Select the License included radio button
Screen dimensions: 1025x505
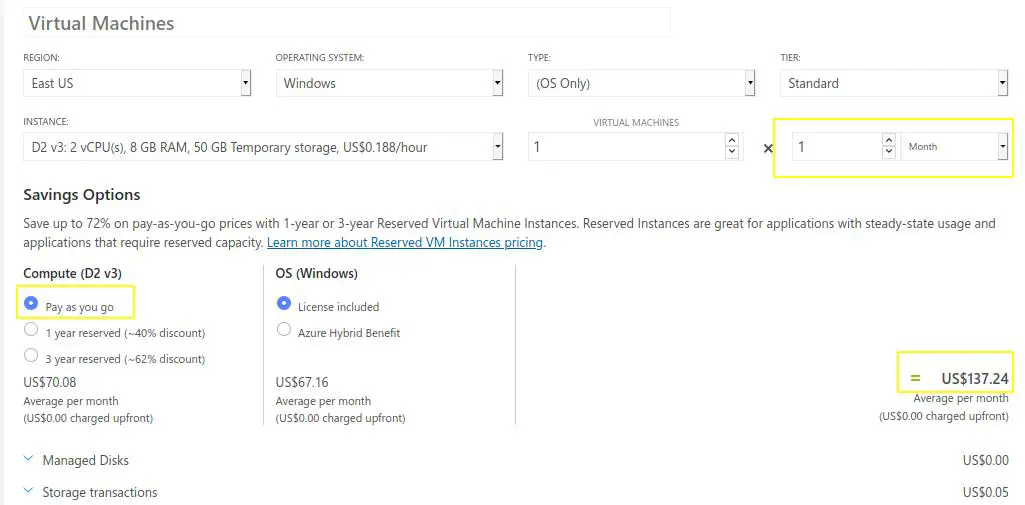click(284, 303)
